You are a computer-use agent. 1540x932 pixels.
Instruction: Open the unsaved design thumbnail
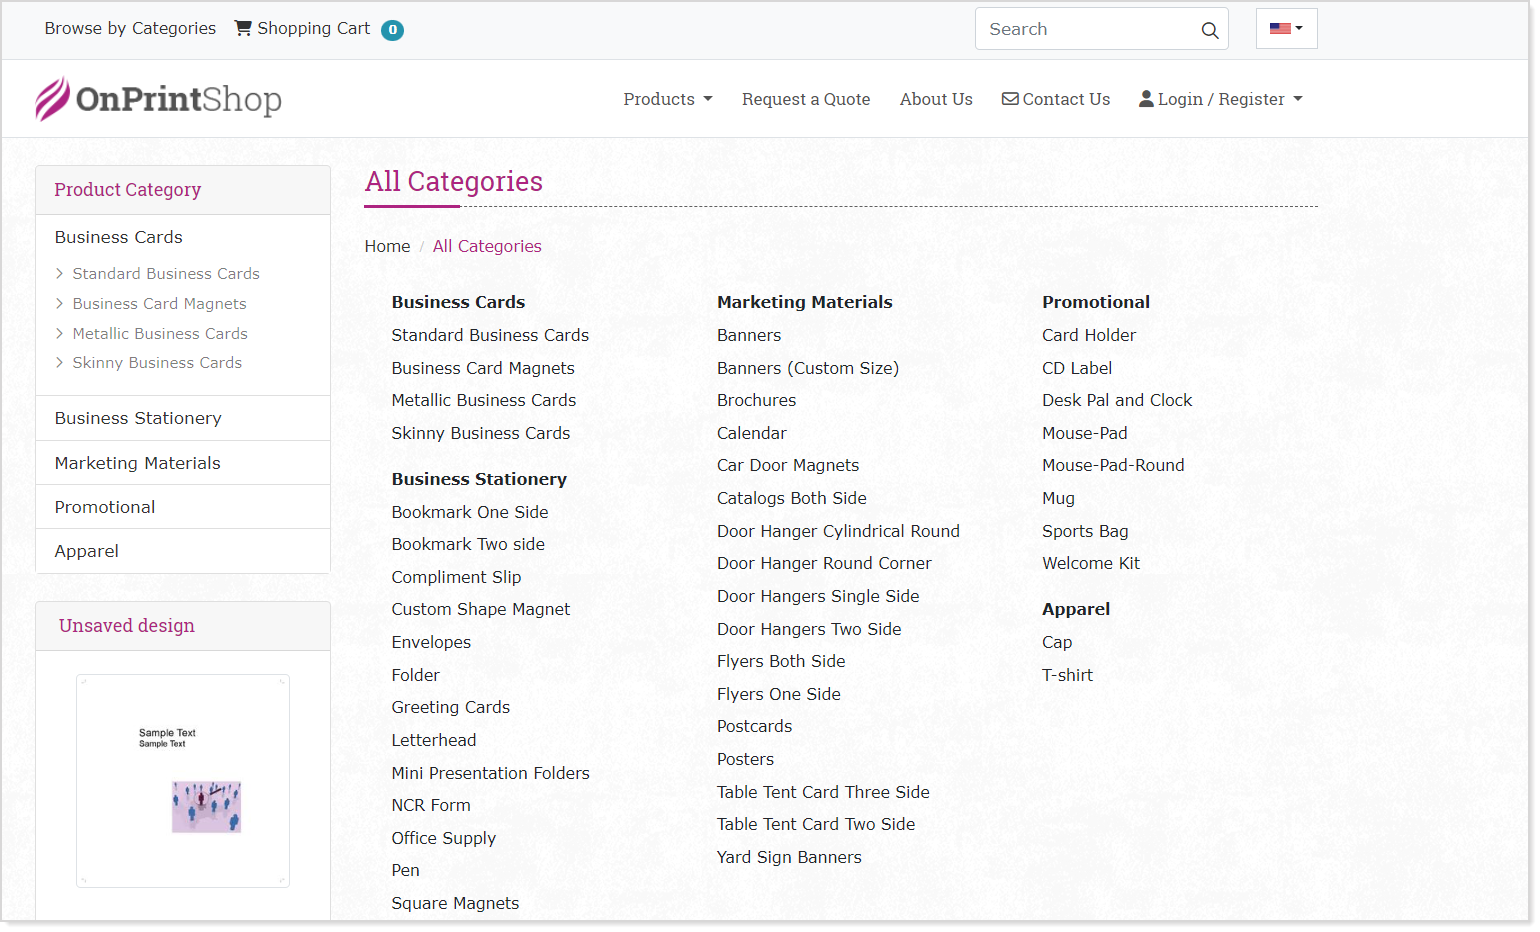click(x=183, y=780)
